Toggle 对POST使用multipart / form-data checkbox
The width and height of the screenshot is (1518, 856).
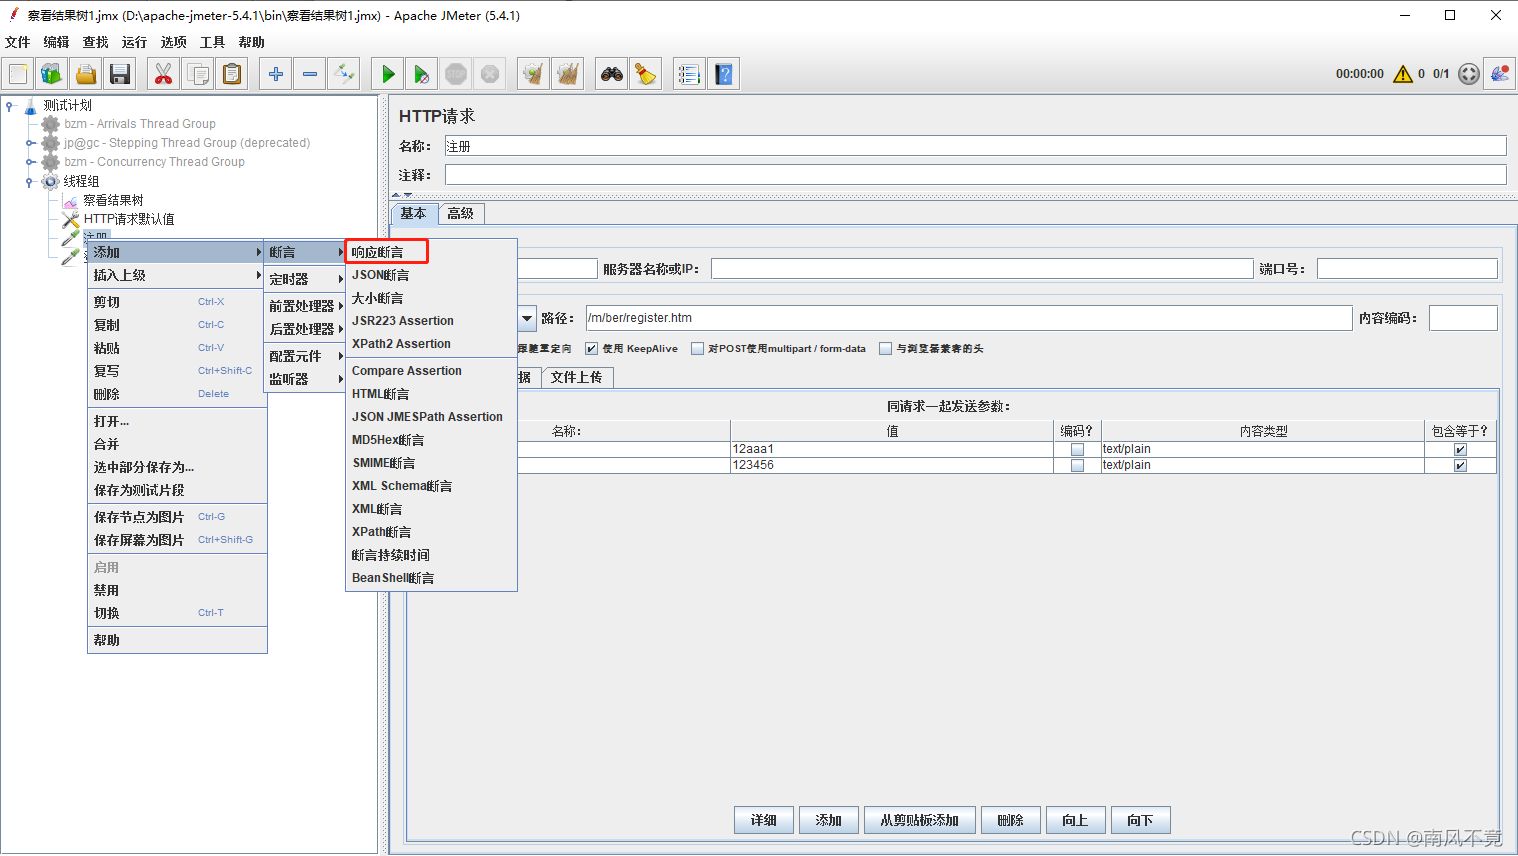click(698, 349)
